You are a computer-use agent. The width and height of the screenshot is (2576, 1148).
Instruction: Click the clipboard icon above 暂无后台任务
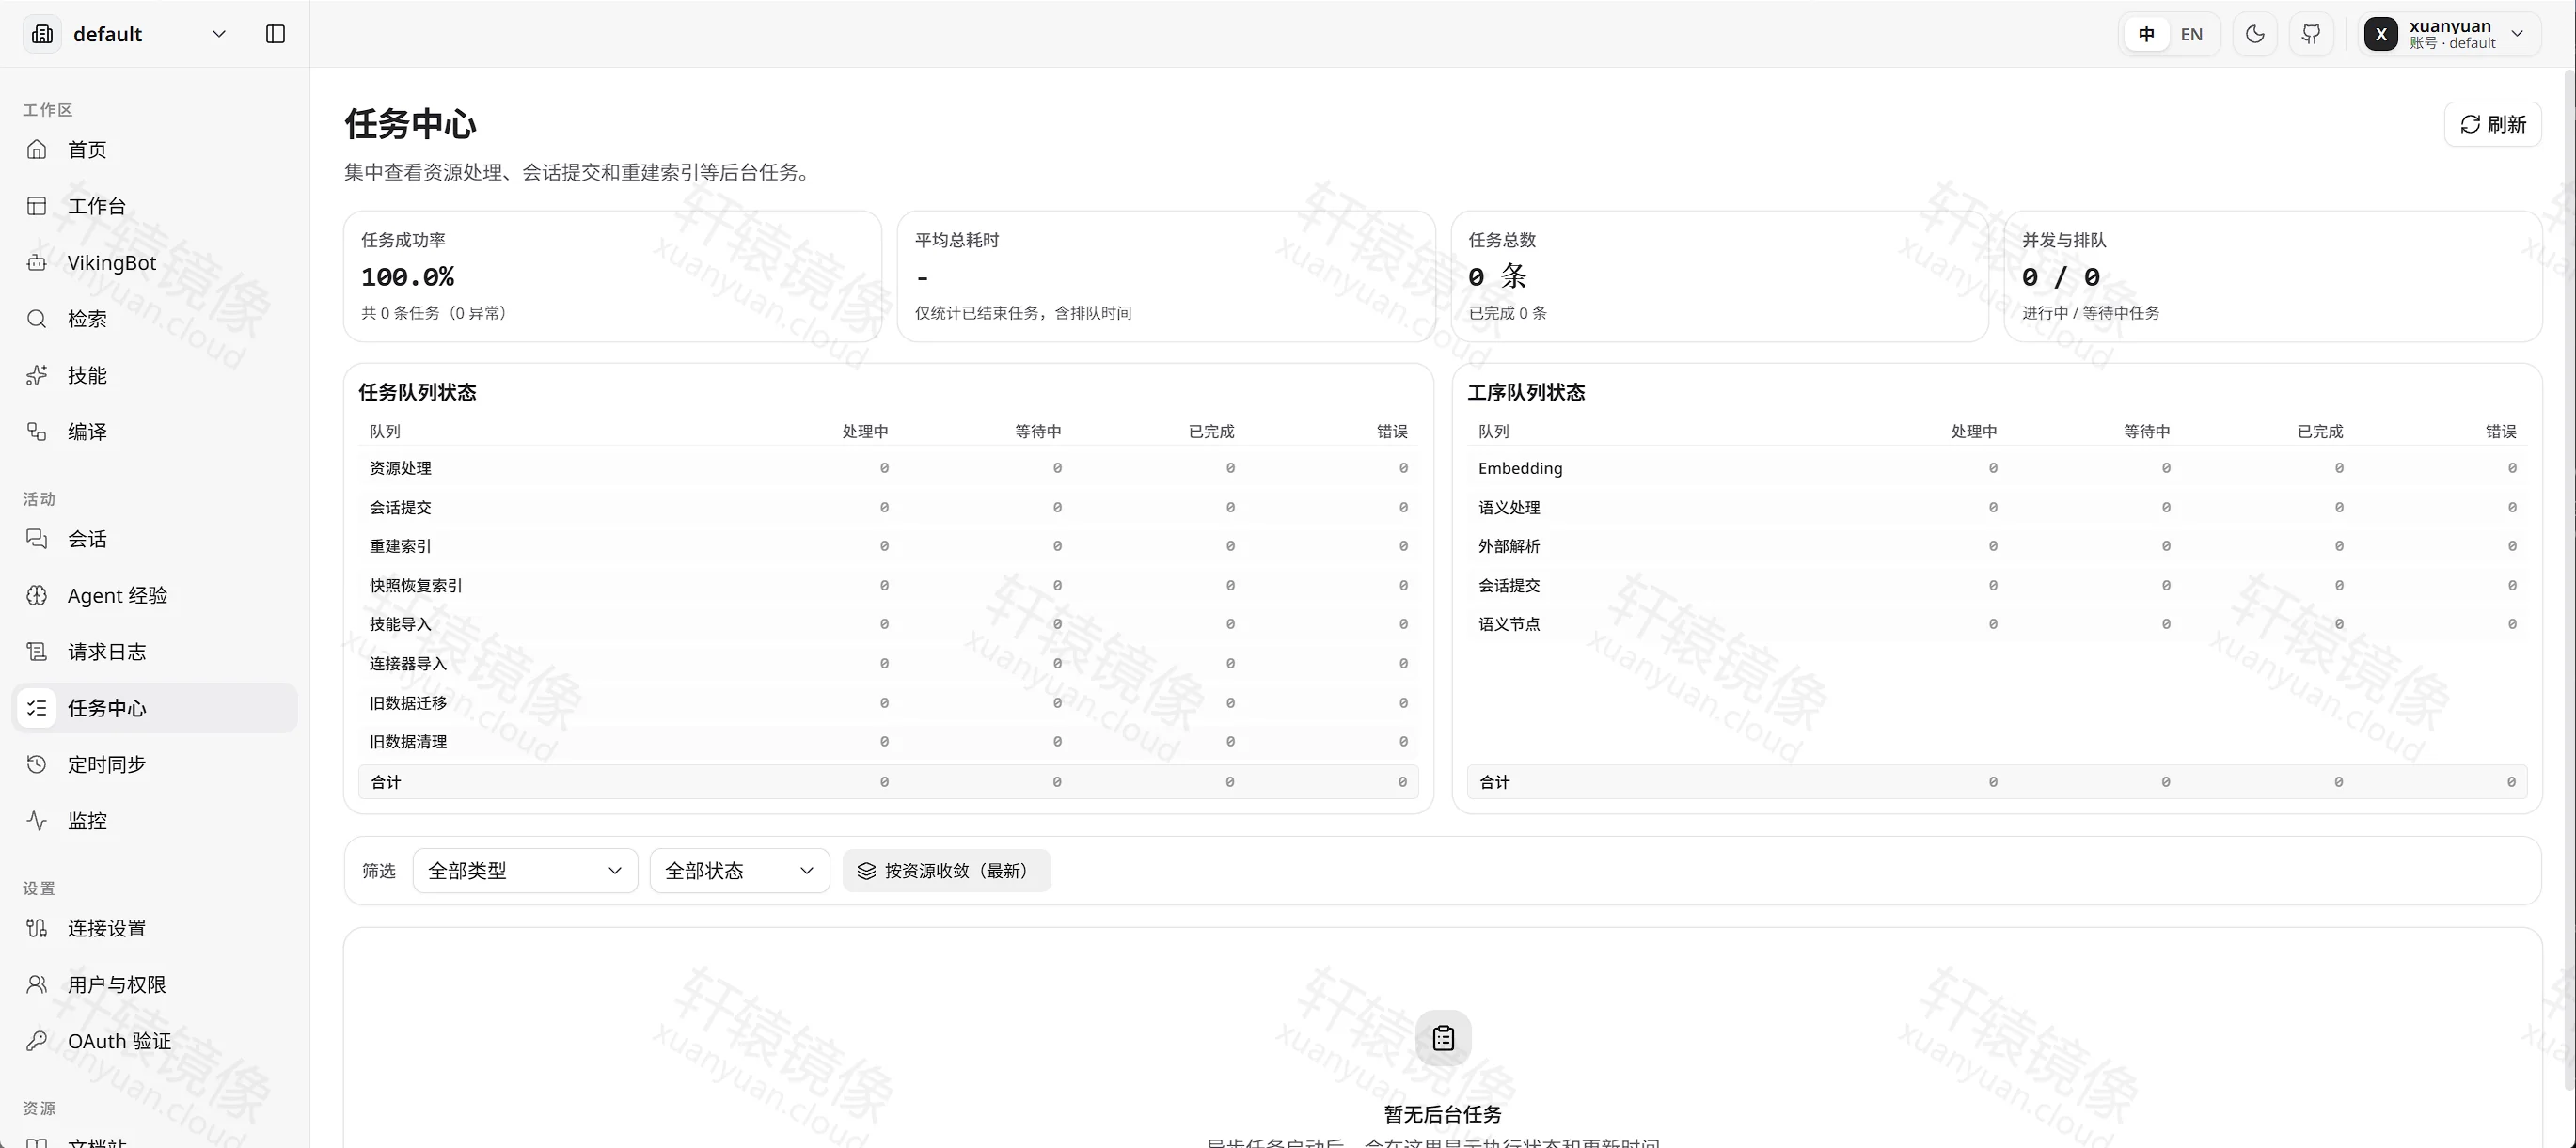click(x=1443, y=1038)
